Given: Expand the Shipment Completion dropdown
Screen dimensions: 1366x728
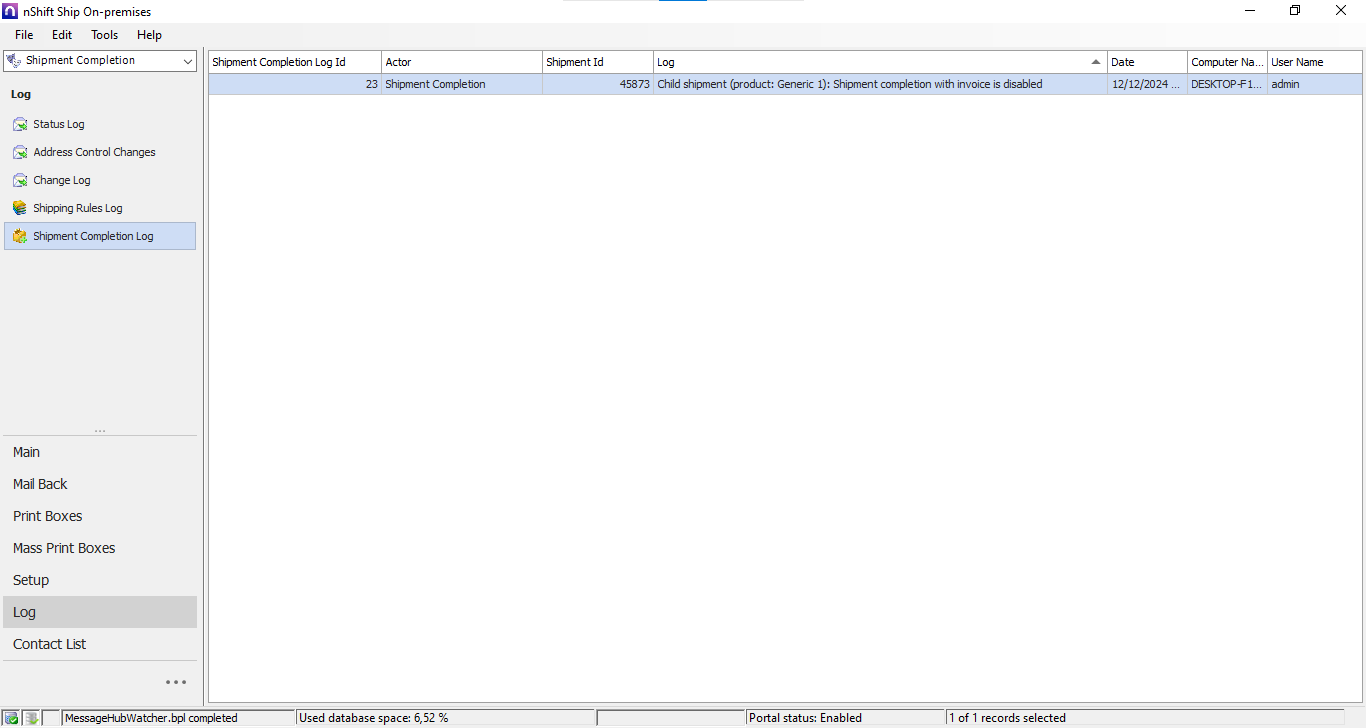Looking at the screenshot, I should 188,61.
